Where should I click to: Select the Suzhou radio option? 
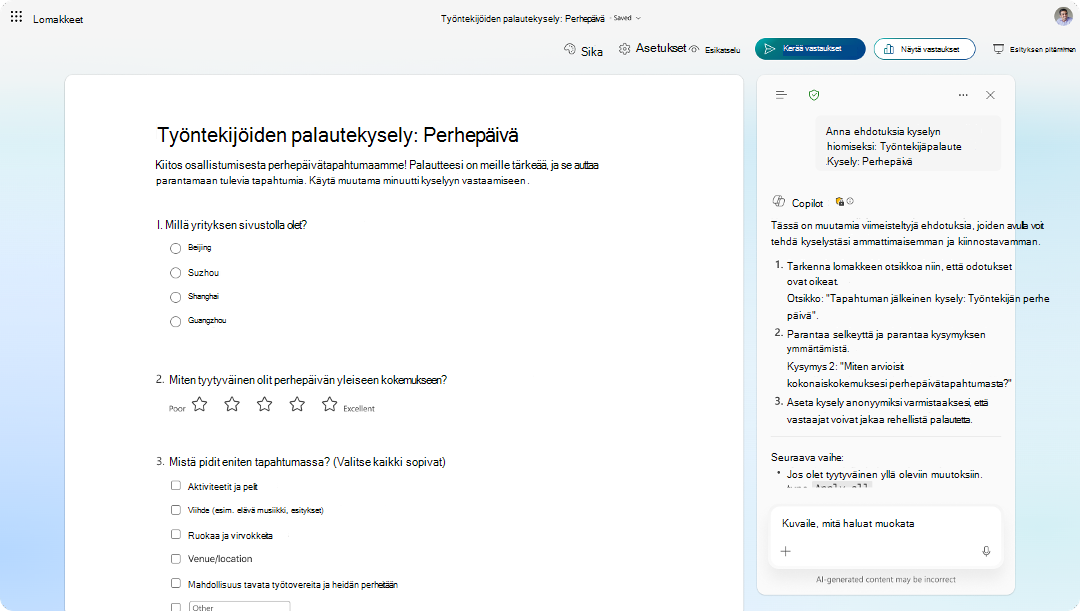[x=176, y=273]
